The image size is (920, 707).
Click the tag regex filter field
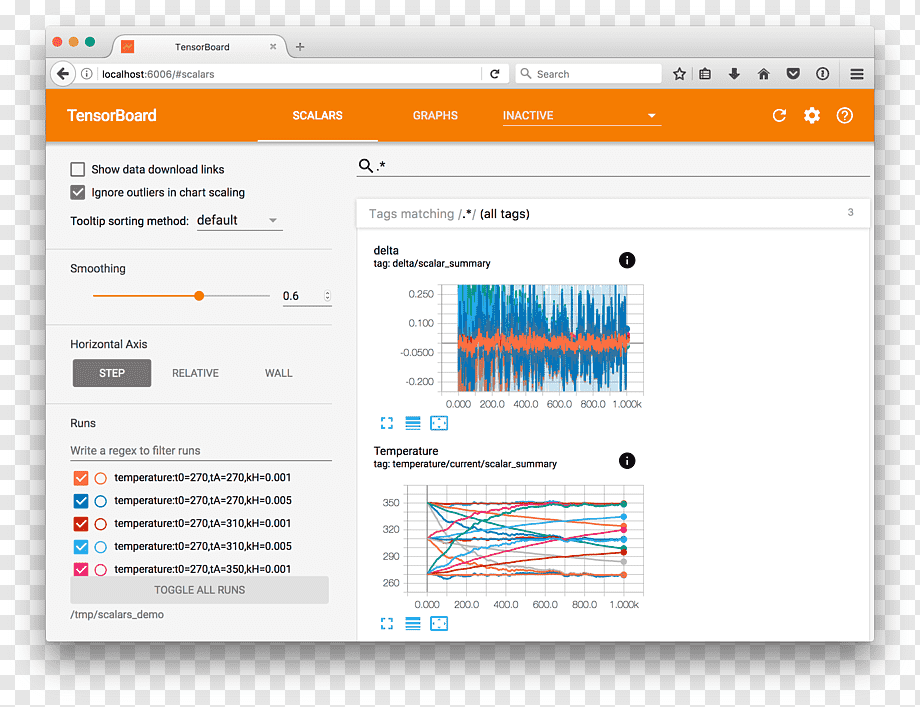tap(622, 165)
